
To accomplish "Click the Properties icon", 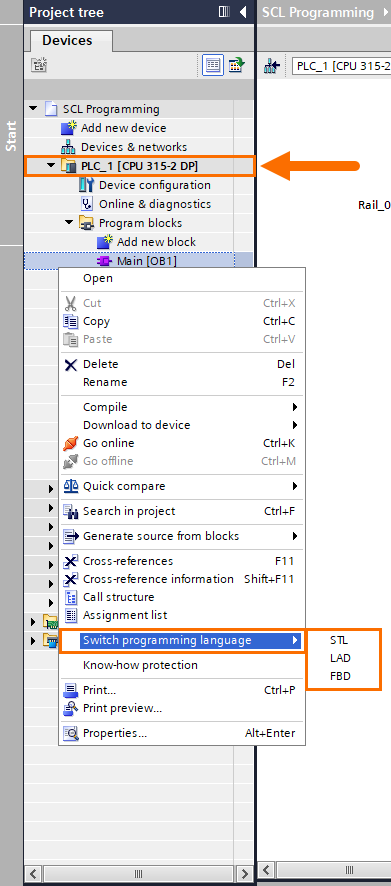I will point(71,733).
